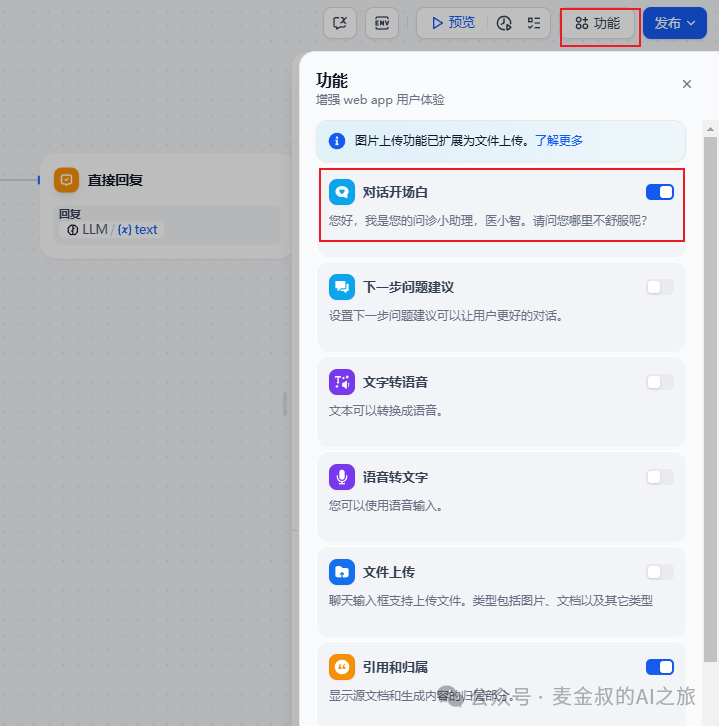719x726 pixels.
Task: Disable the 对话开场白 toggle
Action: [660, 192]
